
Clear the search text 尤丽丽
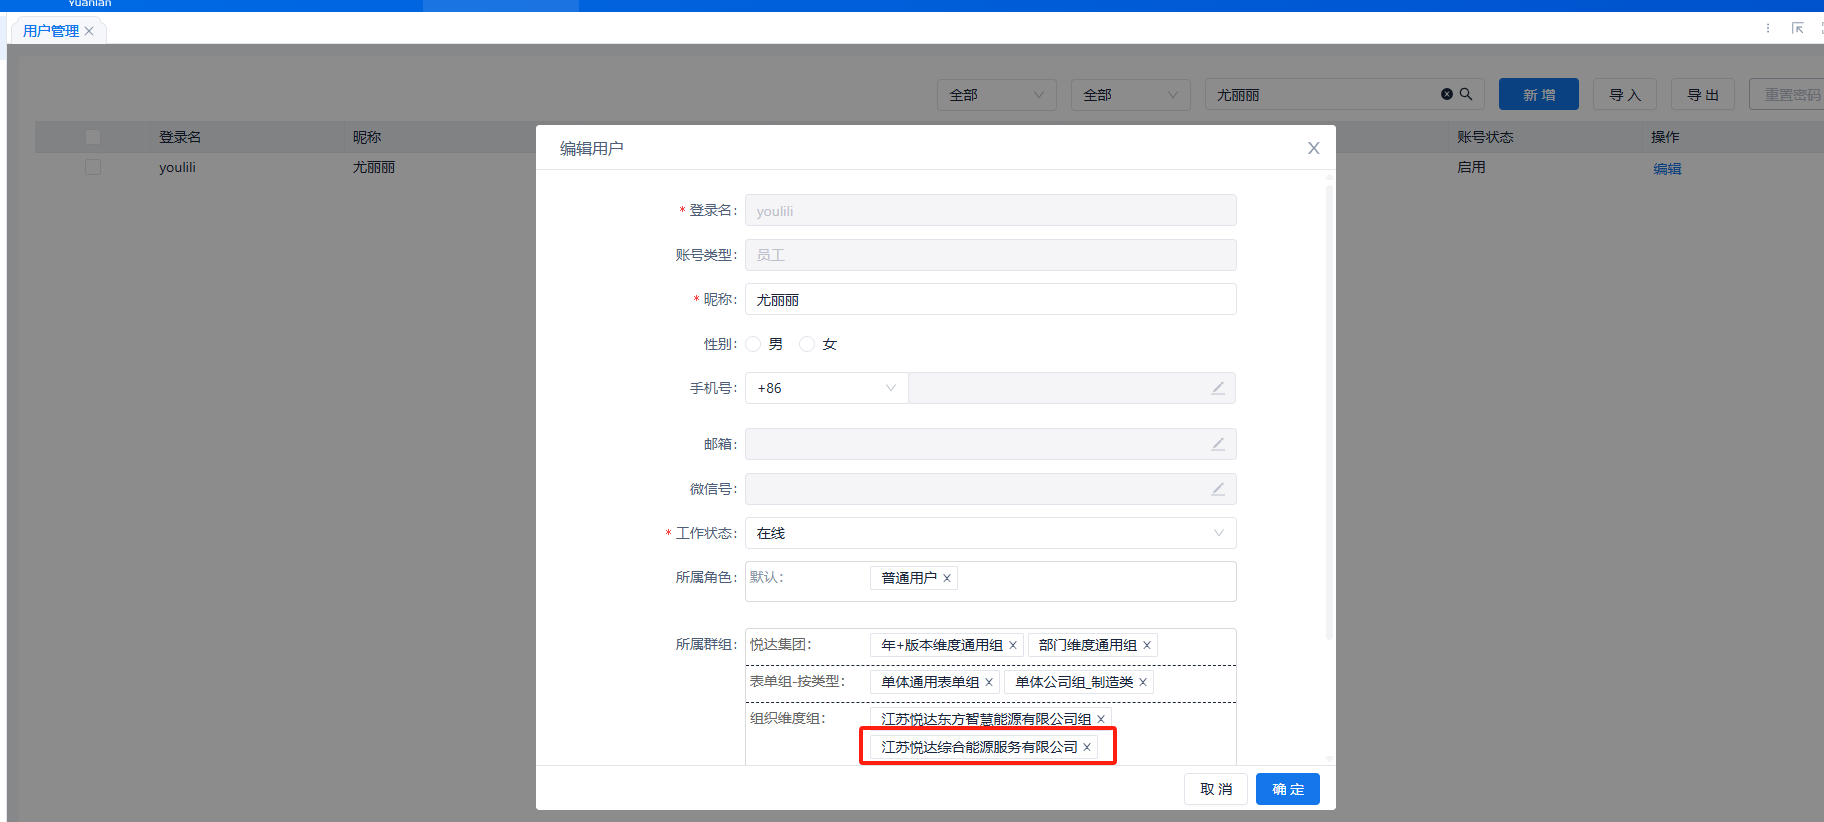[1446, 94]
